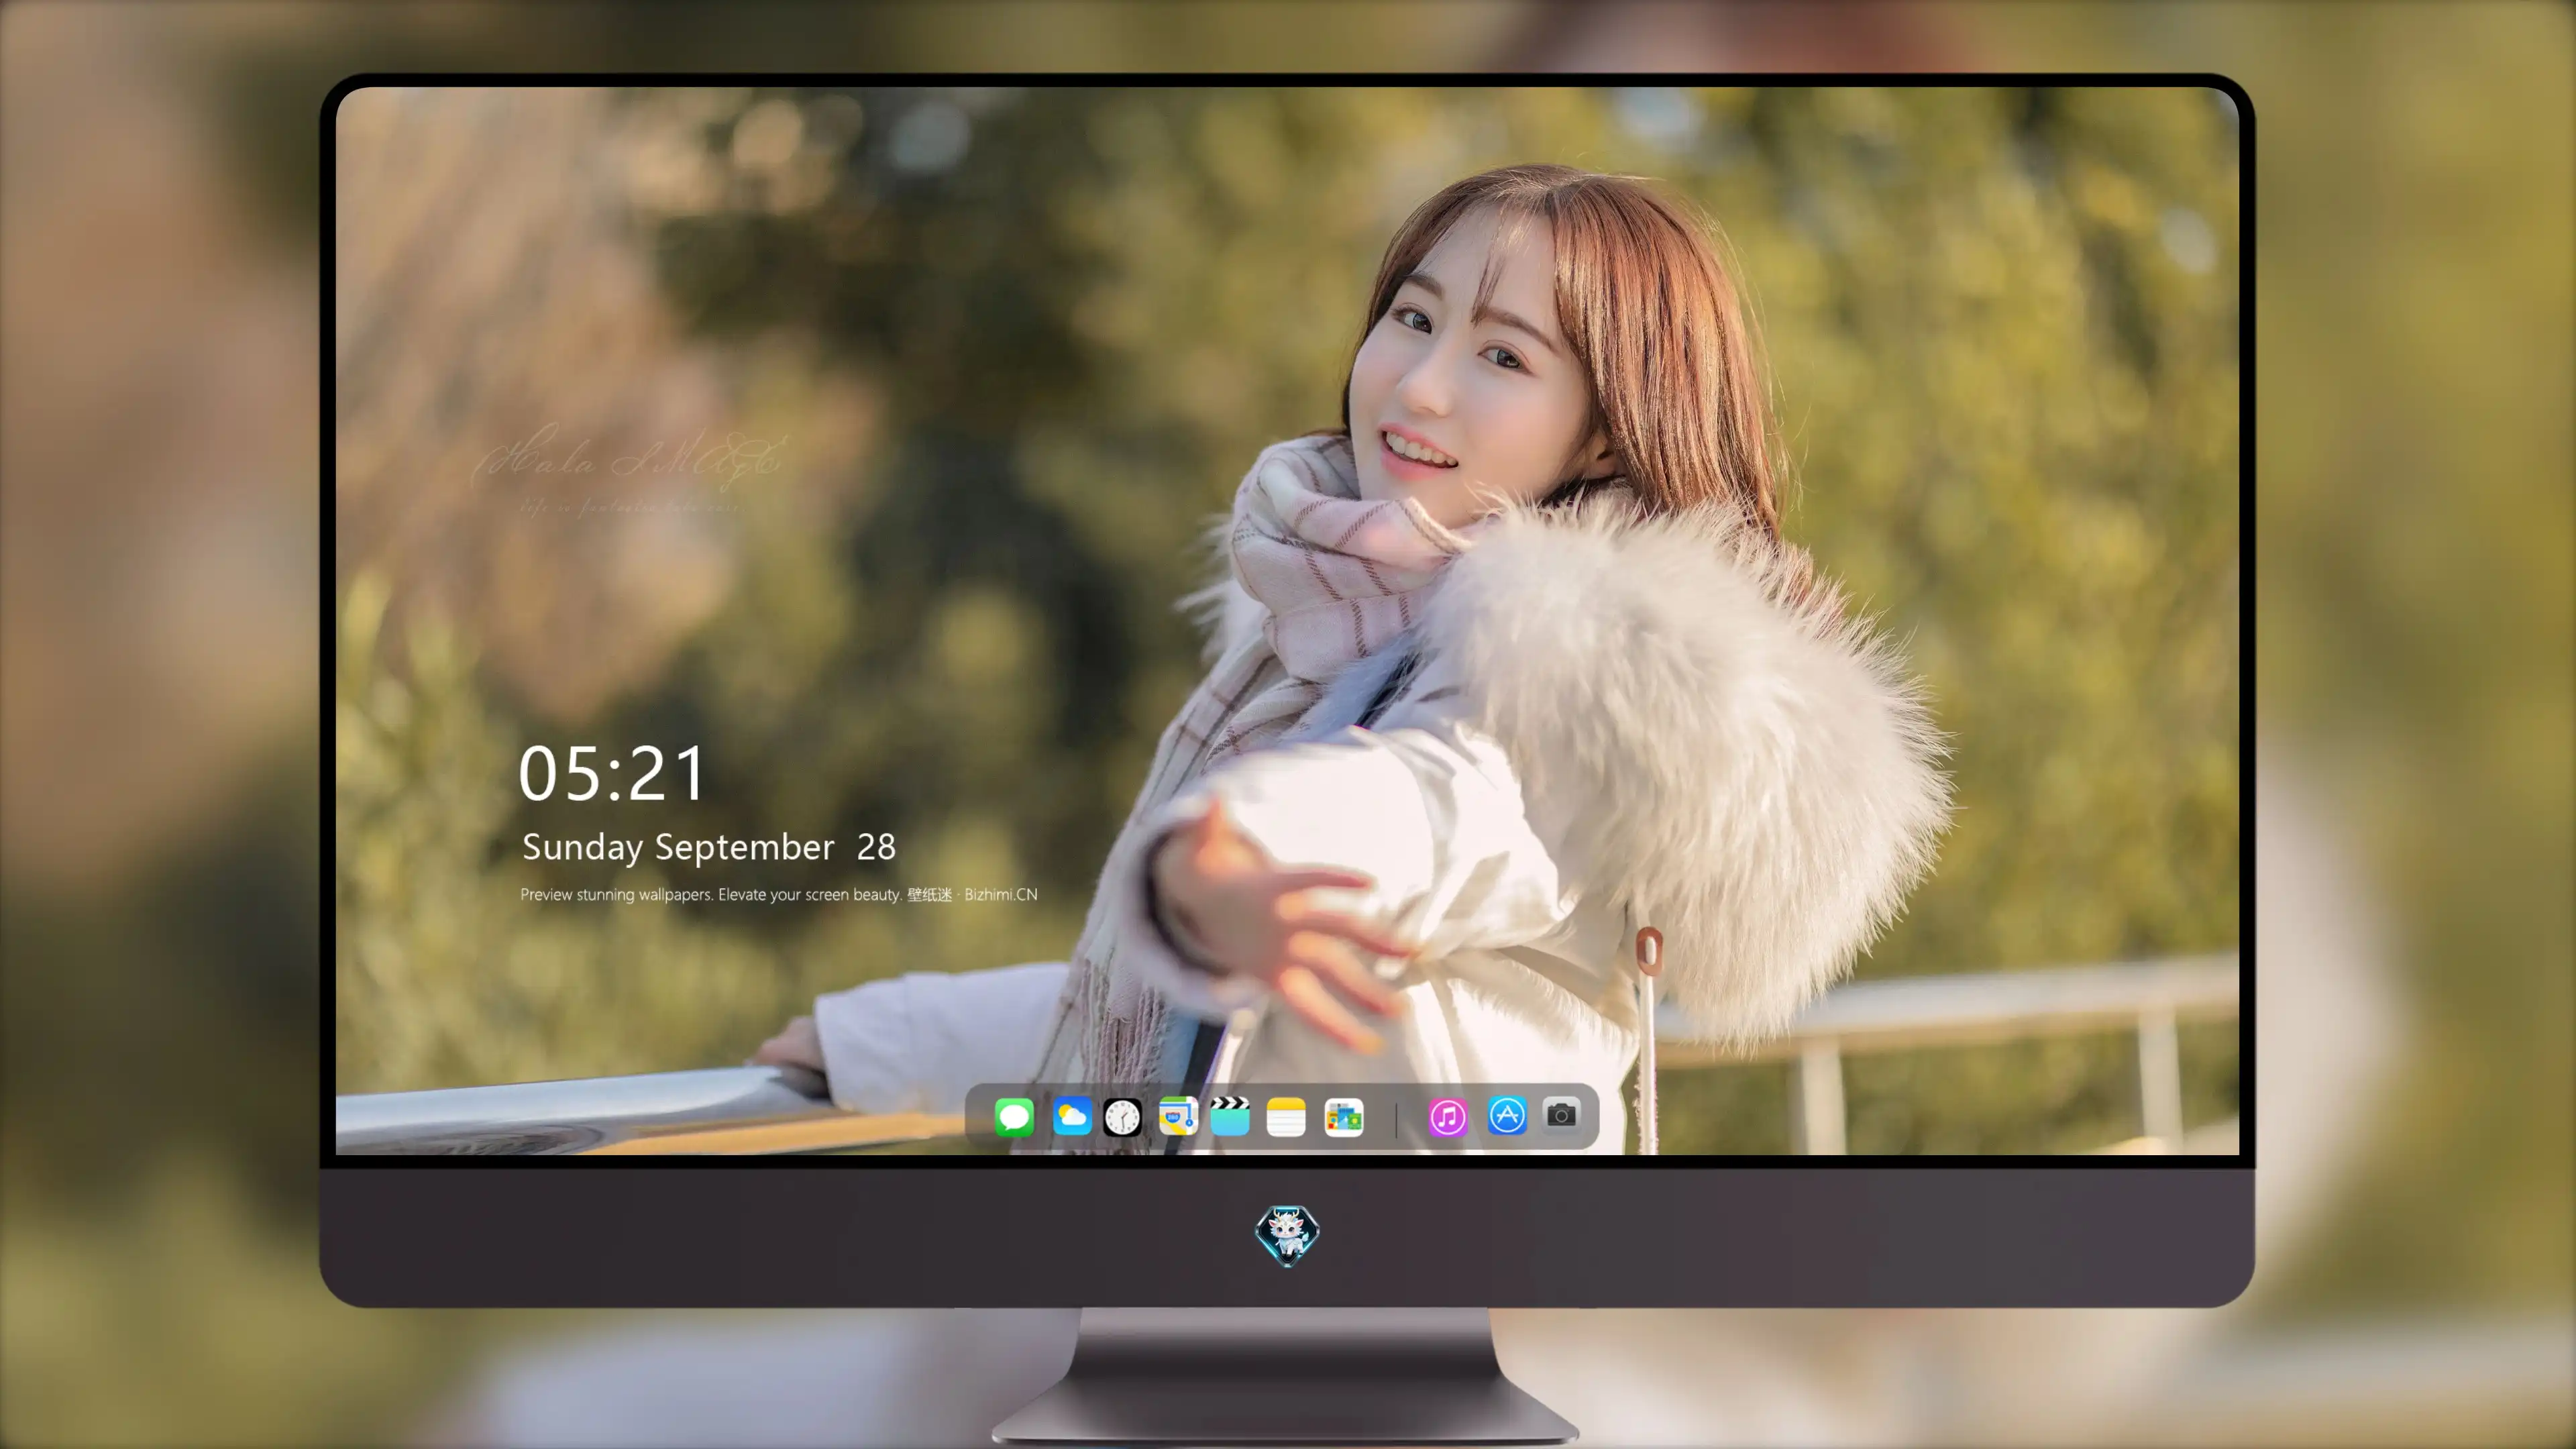
Task: Open the green Messages dock icon
Action: tap(1014, 1116)
